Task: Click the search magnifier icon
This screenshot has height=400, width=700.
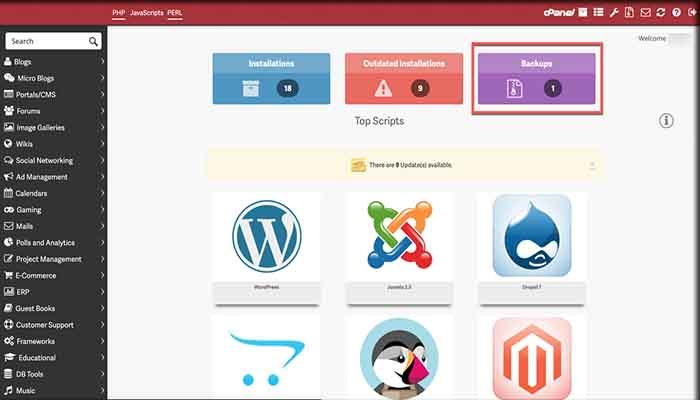Action: pyautogui.click(x=93, y=41)
